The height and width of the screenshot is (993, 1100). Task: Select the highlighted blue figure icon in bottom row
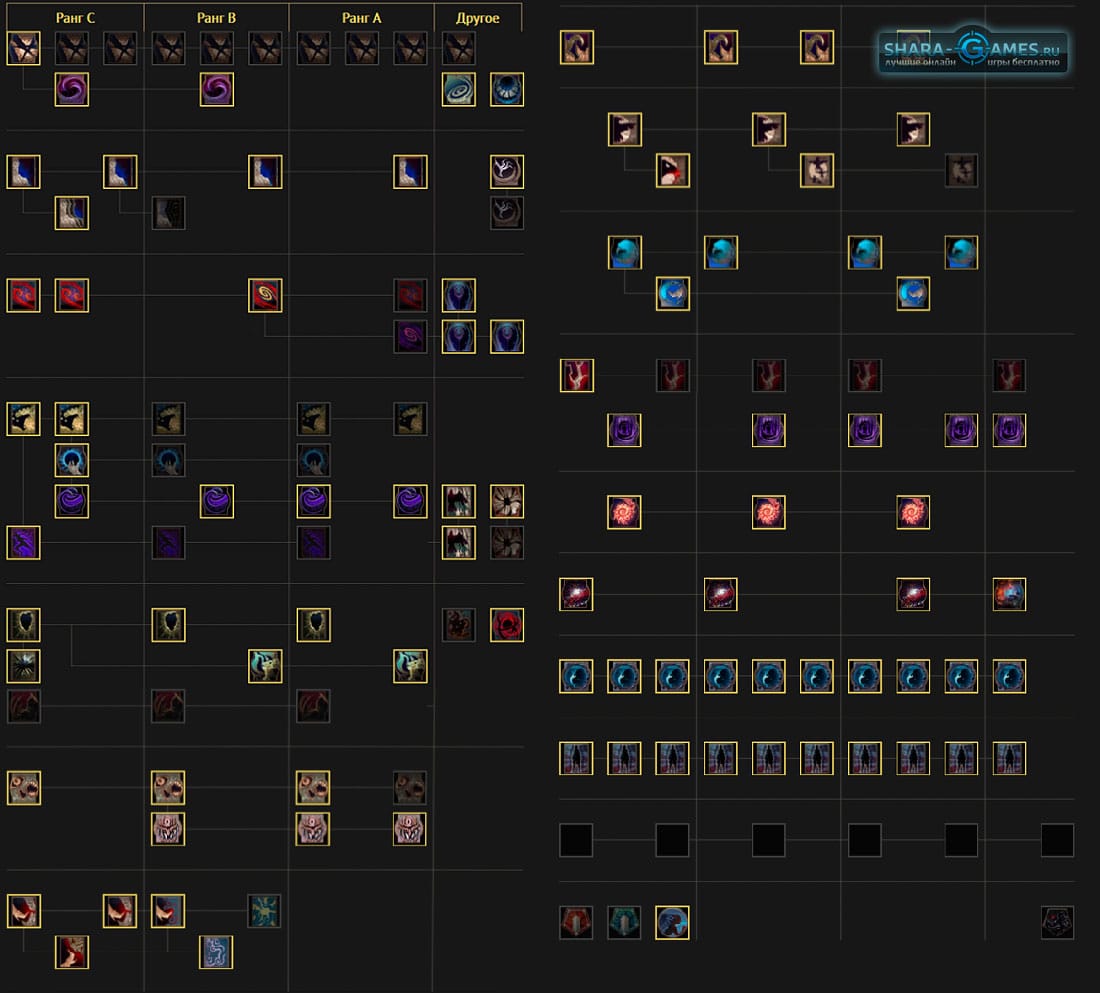tap(673, 923)
